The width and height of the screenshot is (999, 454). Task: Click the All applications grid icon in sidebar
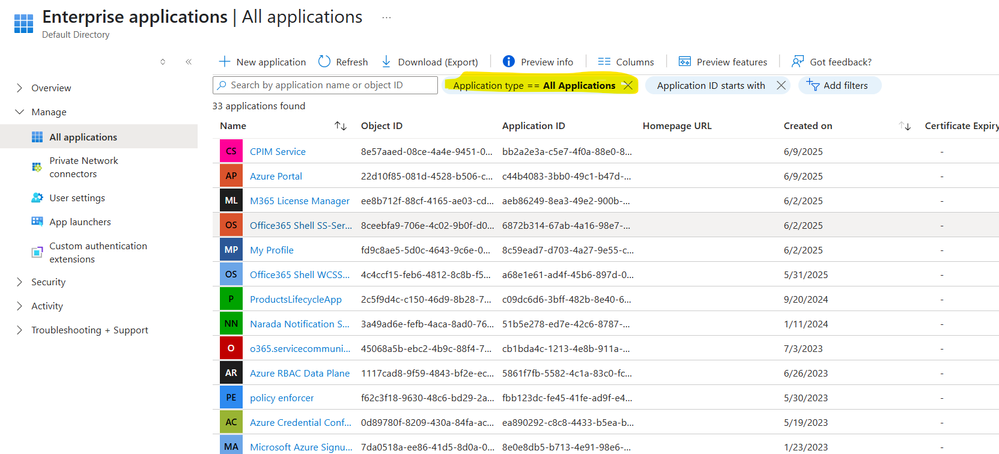tap(37, 137)
